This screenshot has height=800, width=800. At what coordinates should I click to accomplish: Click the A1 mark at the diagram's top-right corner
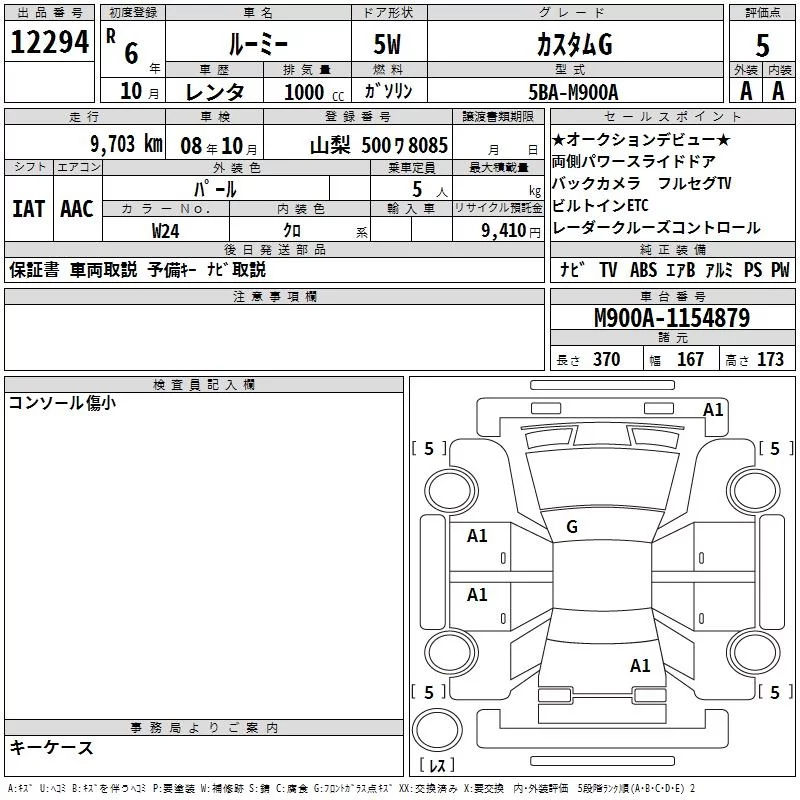point(713,409)
